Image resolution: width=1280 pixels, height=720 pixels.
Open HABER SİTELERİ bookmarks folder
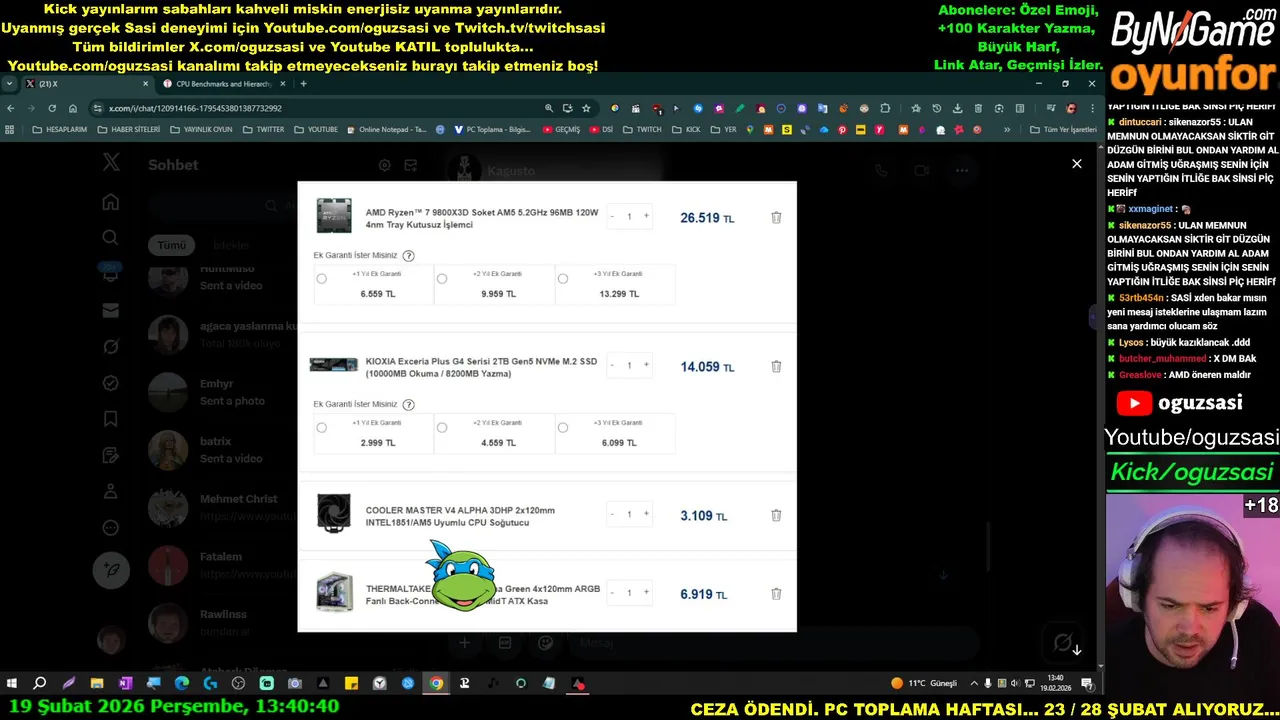tap(128, 129)
